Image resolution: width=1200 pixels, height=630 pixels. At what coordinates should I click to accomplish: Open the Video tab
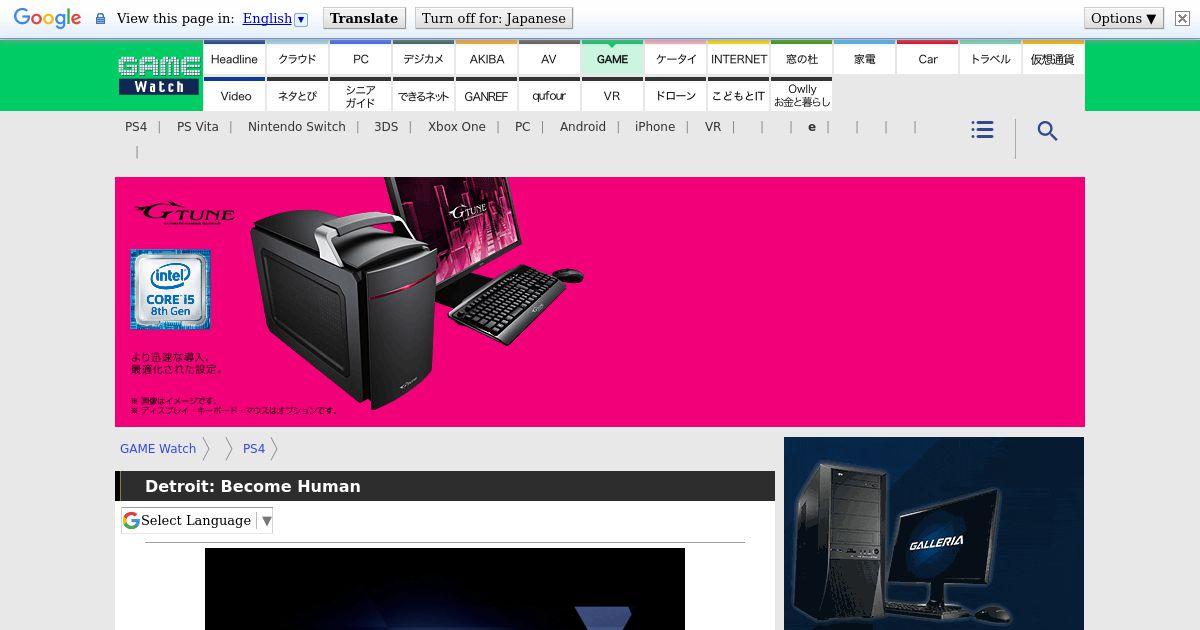tap(234, 95)
